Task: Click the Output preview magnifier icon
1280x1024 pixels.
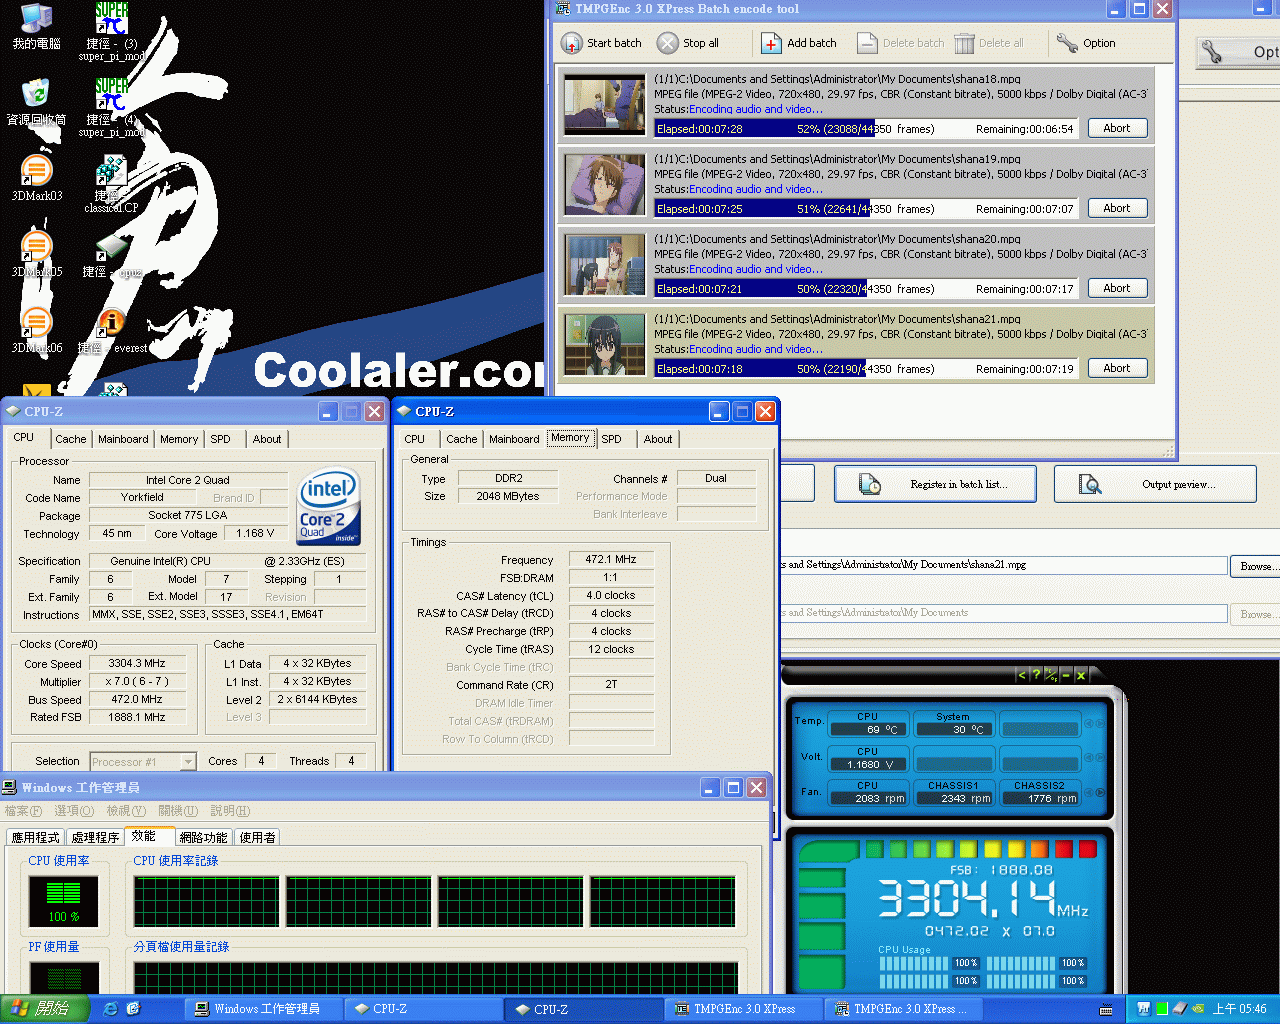Action: (x=1090, y=485)
